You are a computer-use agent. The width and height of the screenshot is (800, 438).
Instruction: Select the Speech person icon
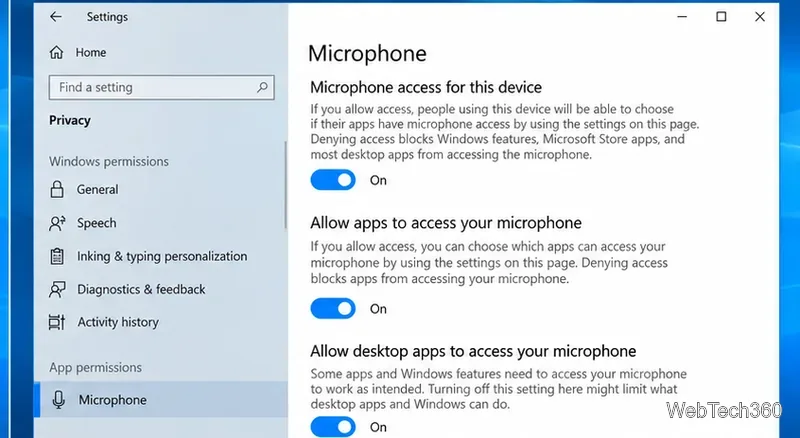coord(57,223)
